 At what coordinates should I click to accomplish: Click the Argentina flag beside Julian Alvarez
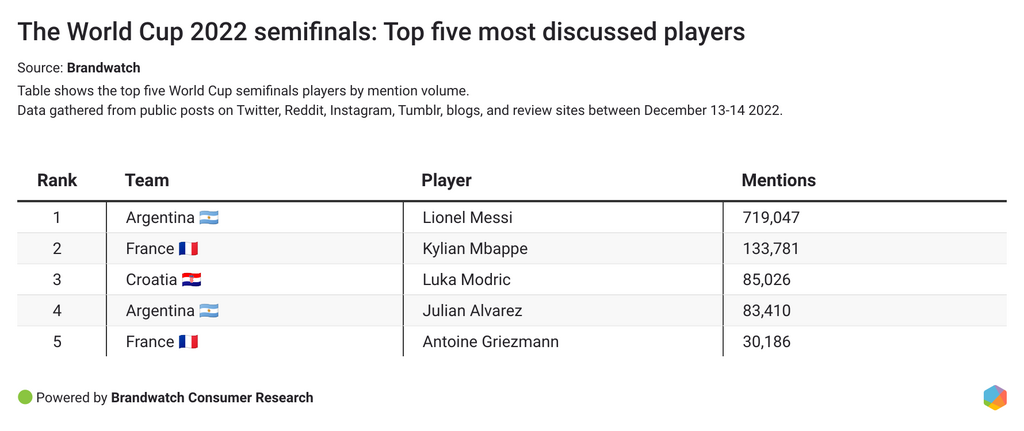click(209, 311)
